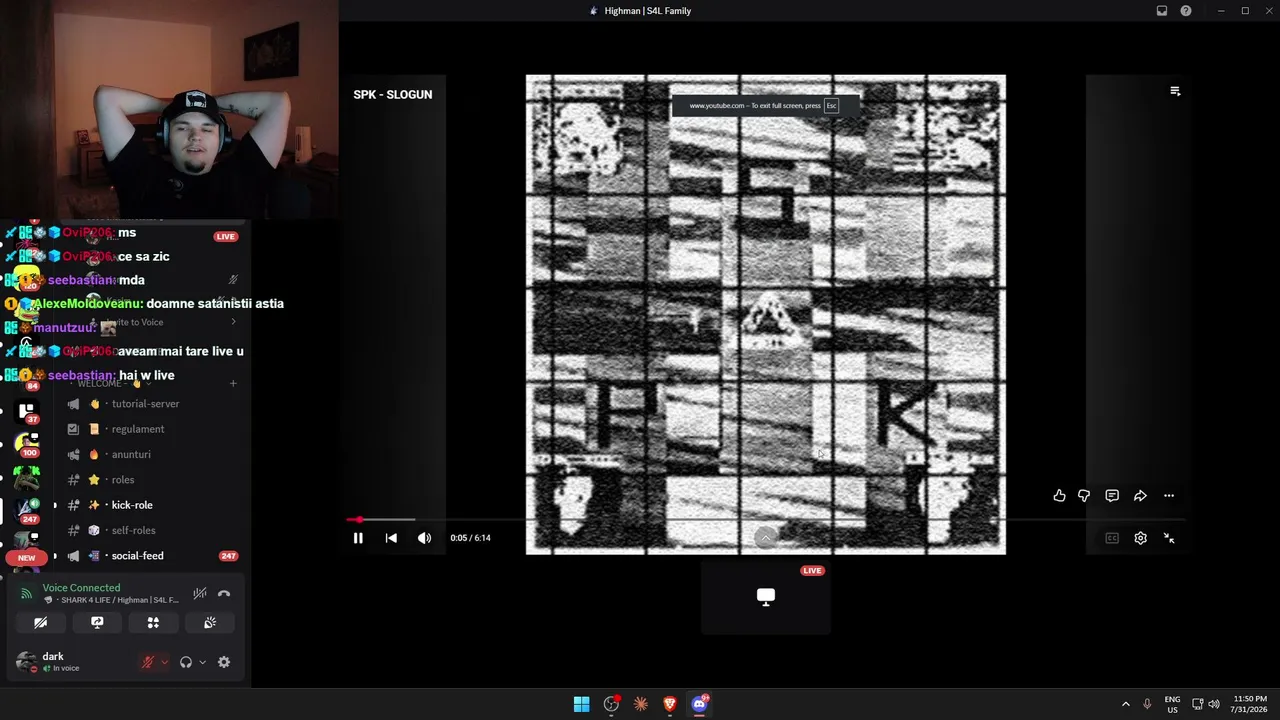Open the output device options arrow
Image resolution: width=1280 pixels, height=720 pixels.
coord(202,662)
